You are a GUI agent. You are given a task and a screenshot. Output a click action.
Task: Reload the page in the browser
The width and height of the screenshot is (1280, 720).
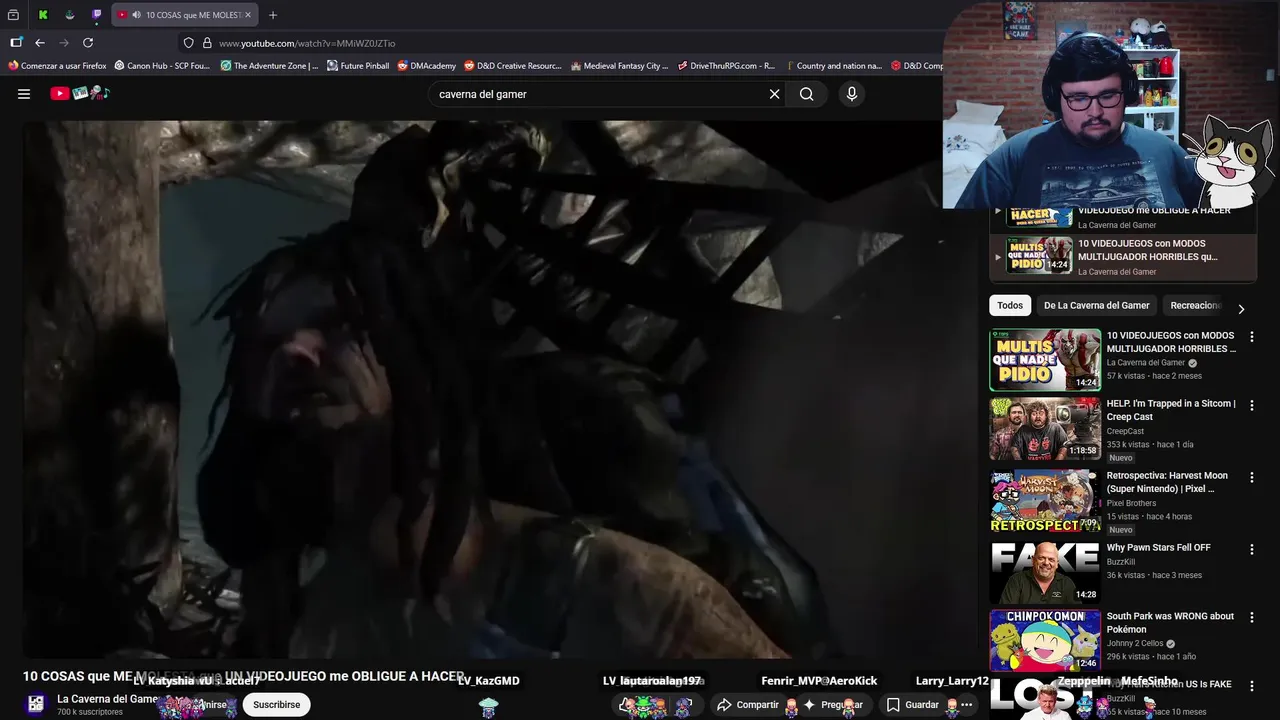[x=88, y=43]
